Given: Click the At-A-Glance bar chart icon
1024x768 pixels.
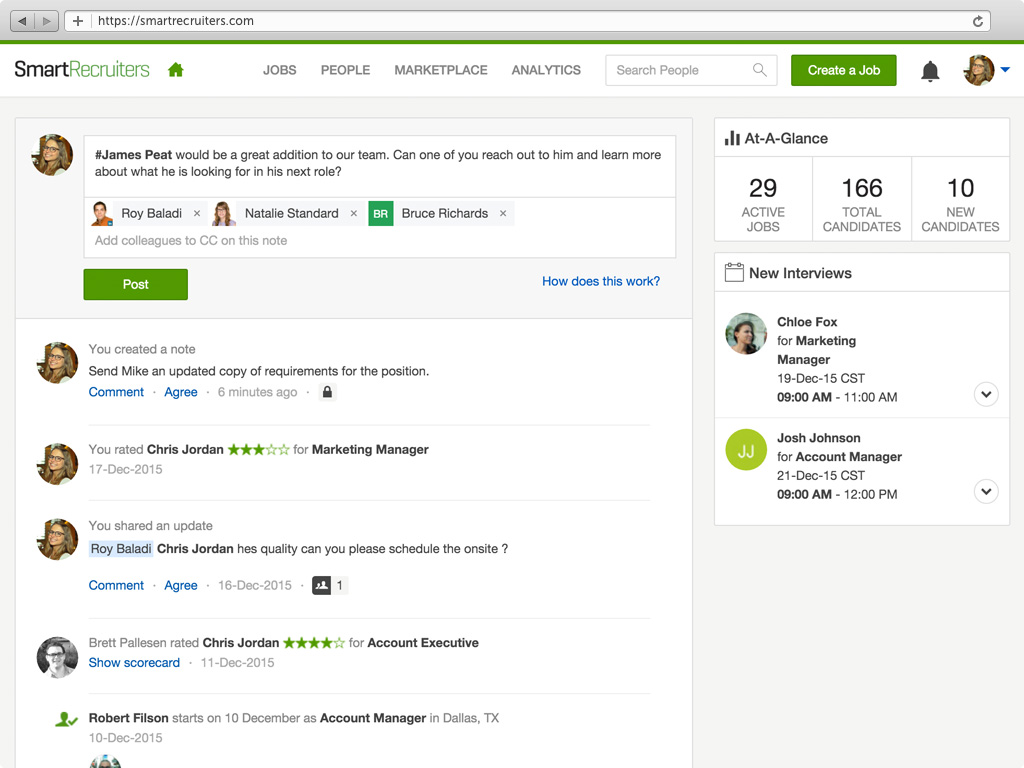Looking at the screenshot, I should [x=732, y=138].
